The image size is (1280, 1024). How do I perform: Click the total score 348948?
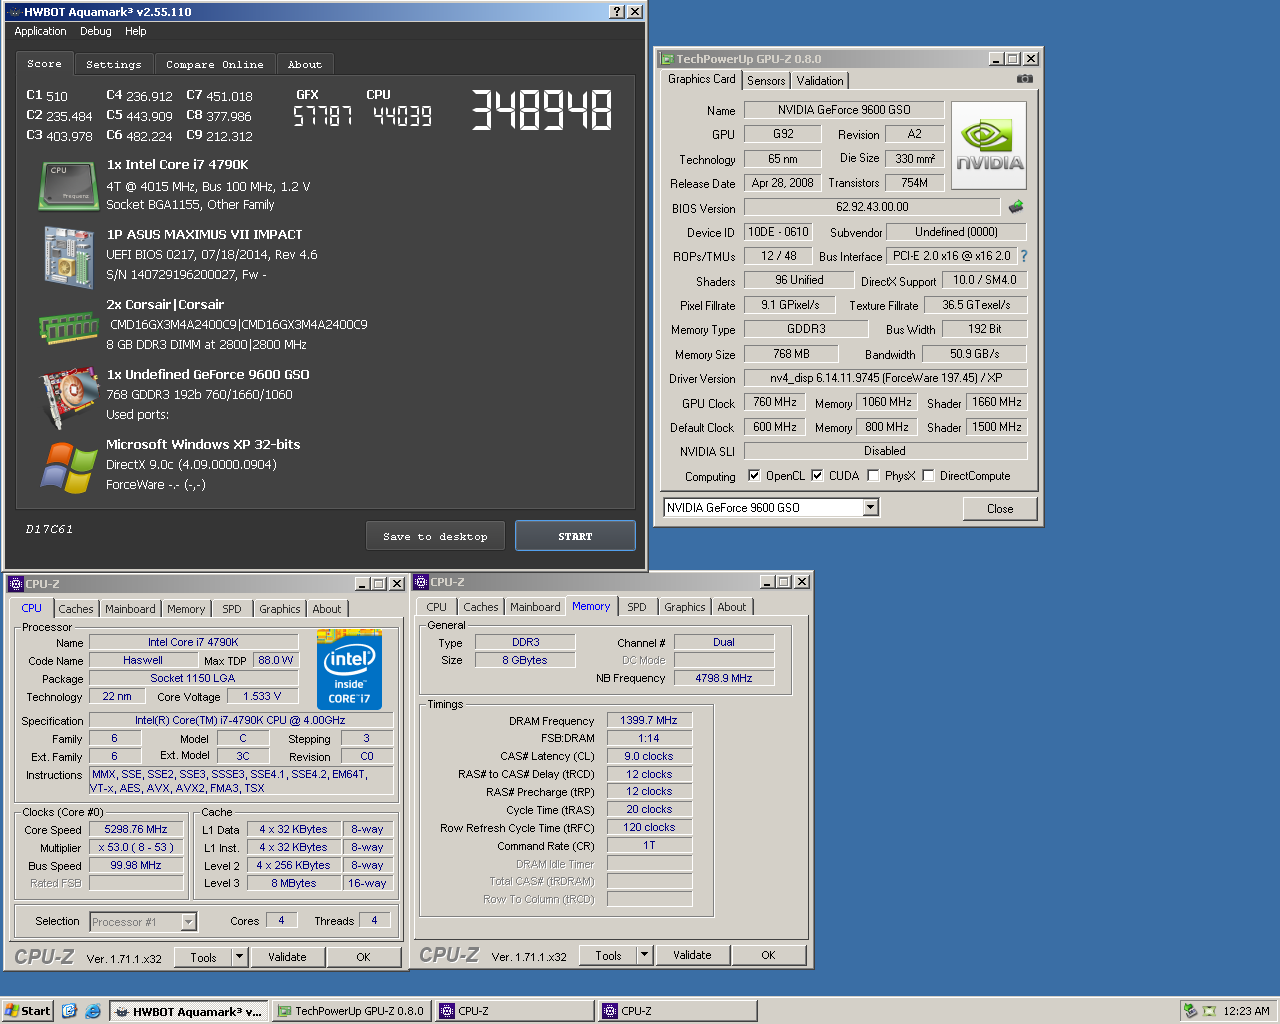[x=541, y=110]
